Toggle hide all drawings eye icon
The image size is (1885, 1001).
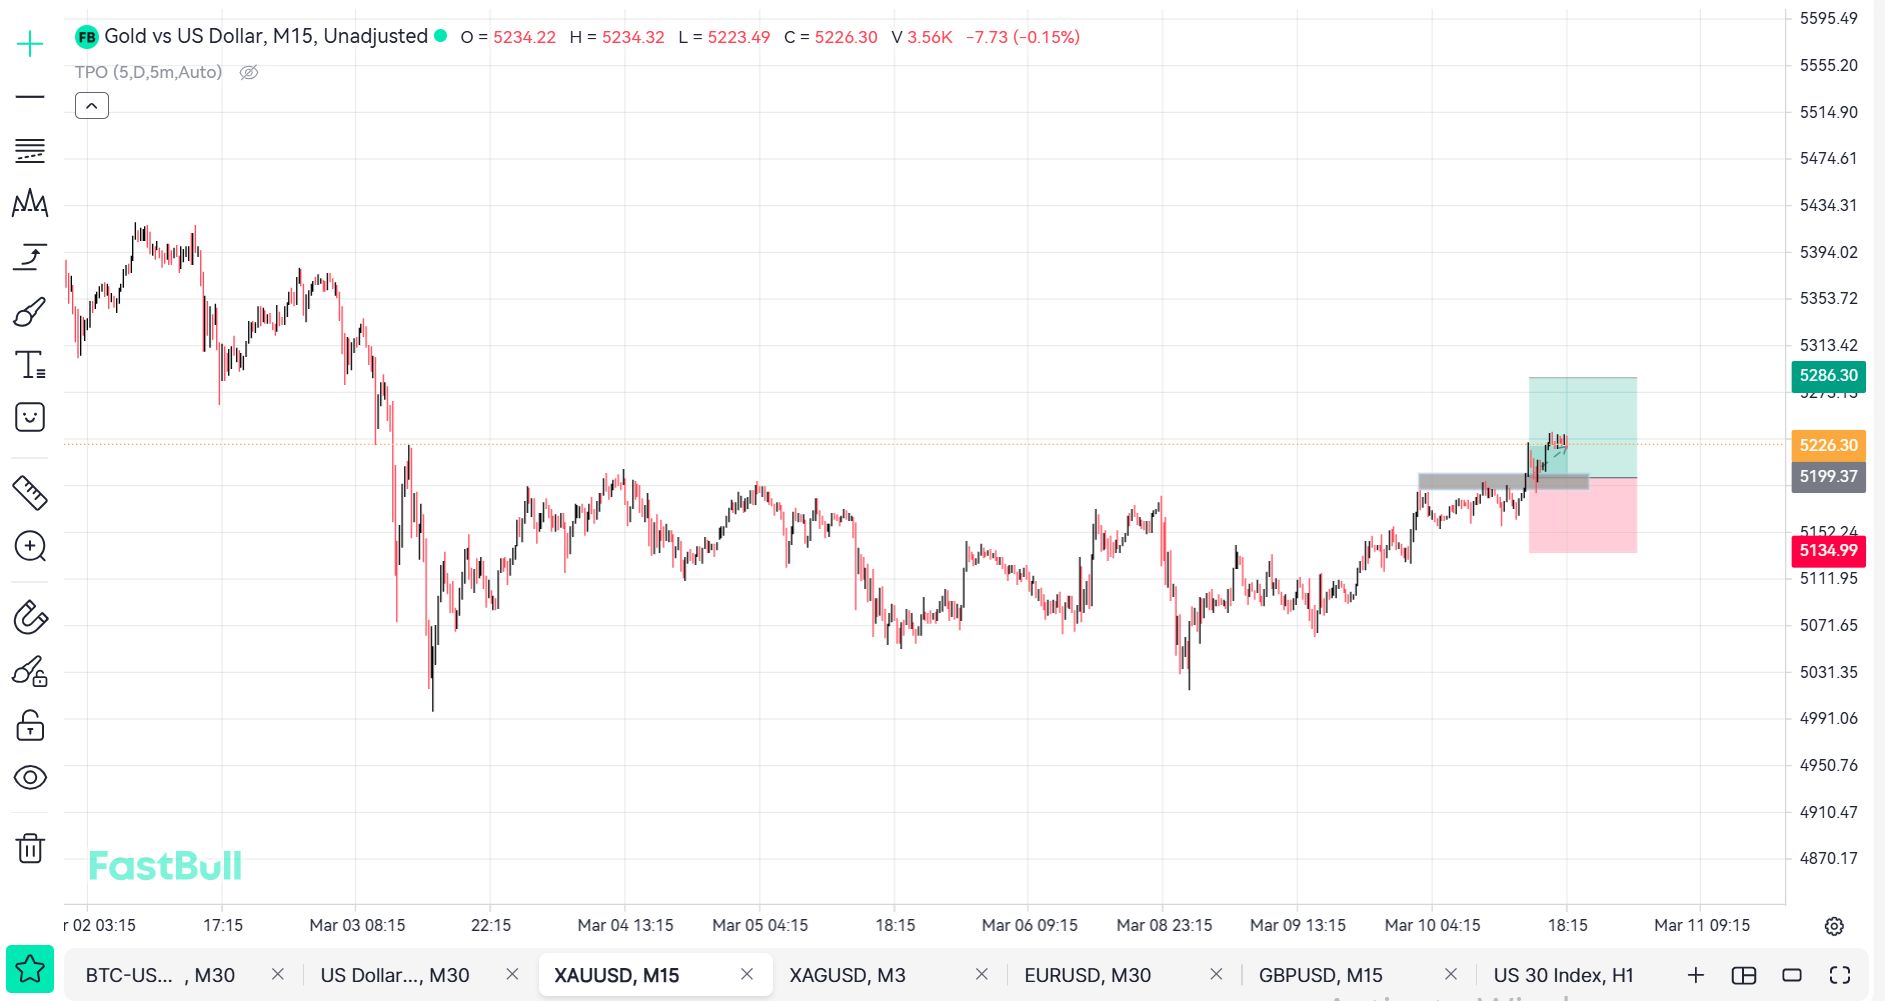pyautogui.click(x=30, y=778)
